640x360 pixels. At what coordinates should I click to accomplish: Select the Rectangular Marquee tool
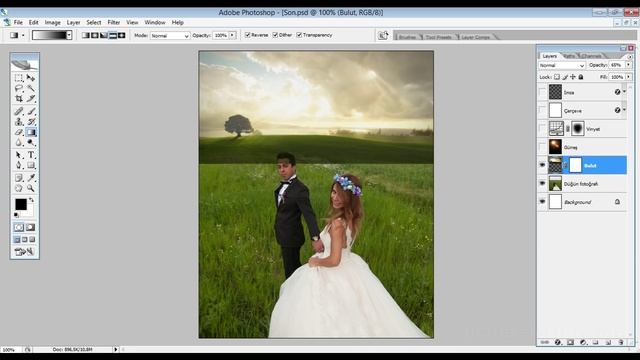[19, 78]
